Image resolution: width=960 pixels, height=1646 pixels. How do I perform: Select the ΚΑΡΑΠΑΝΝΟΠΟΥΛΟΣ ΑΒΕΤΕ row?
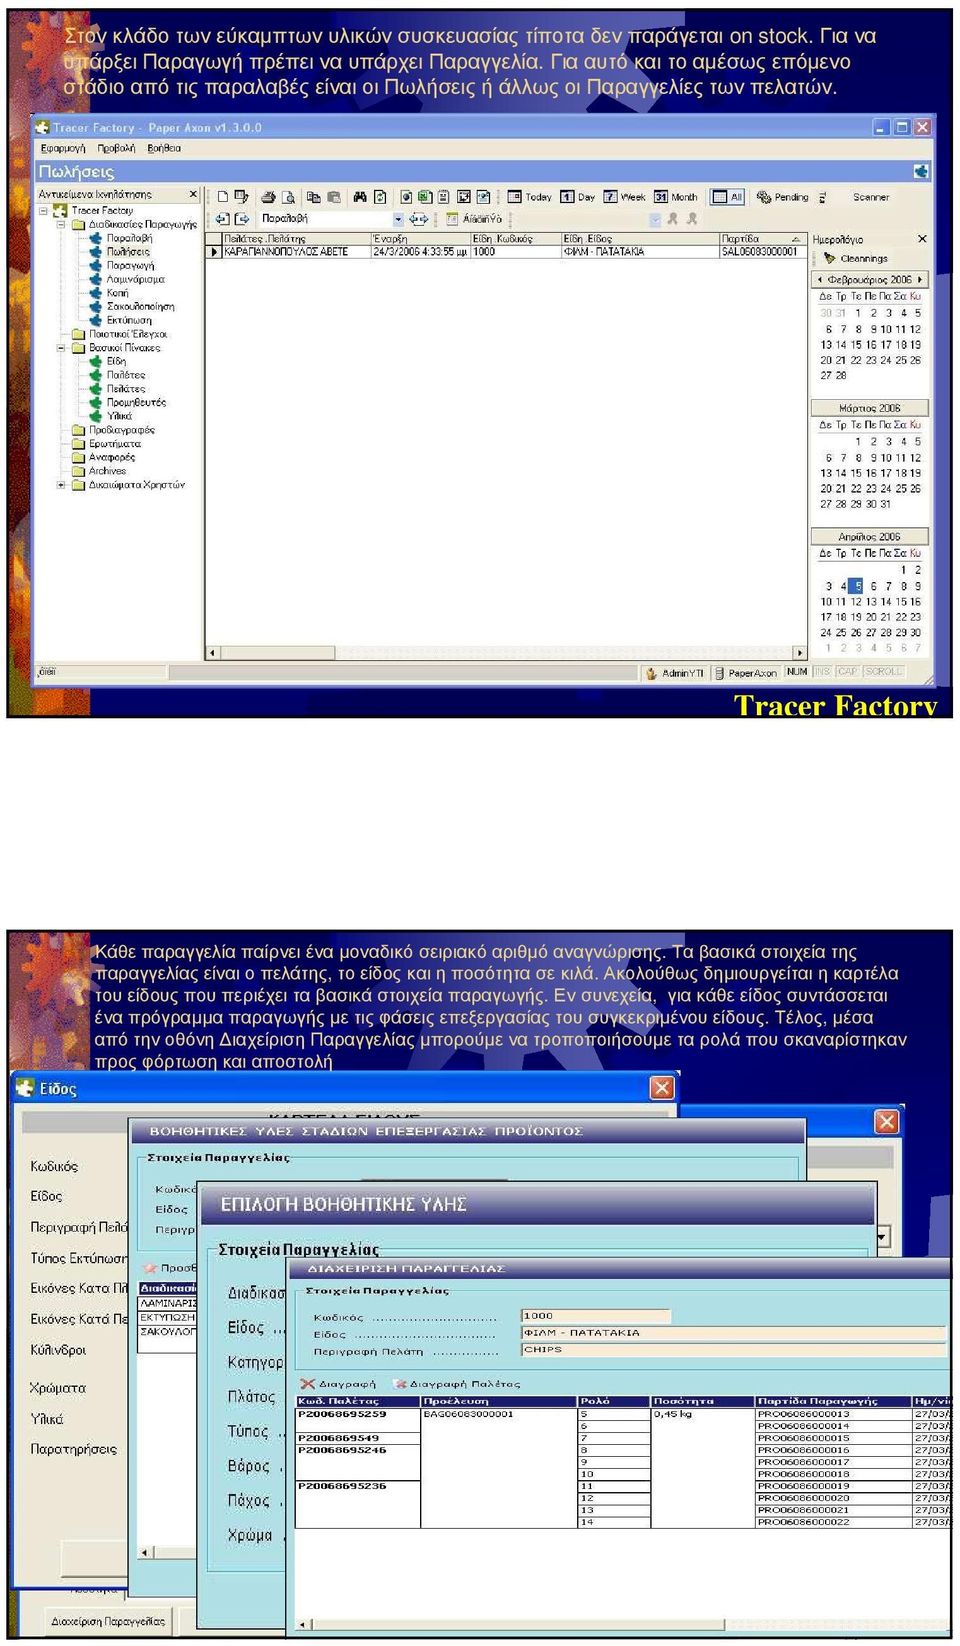tap(505, 252)
